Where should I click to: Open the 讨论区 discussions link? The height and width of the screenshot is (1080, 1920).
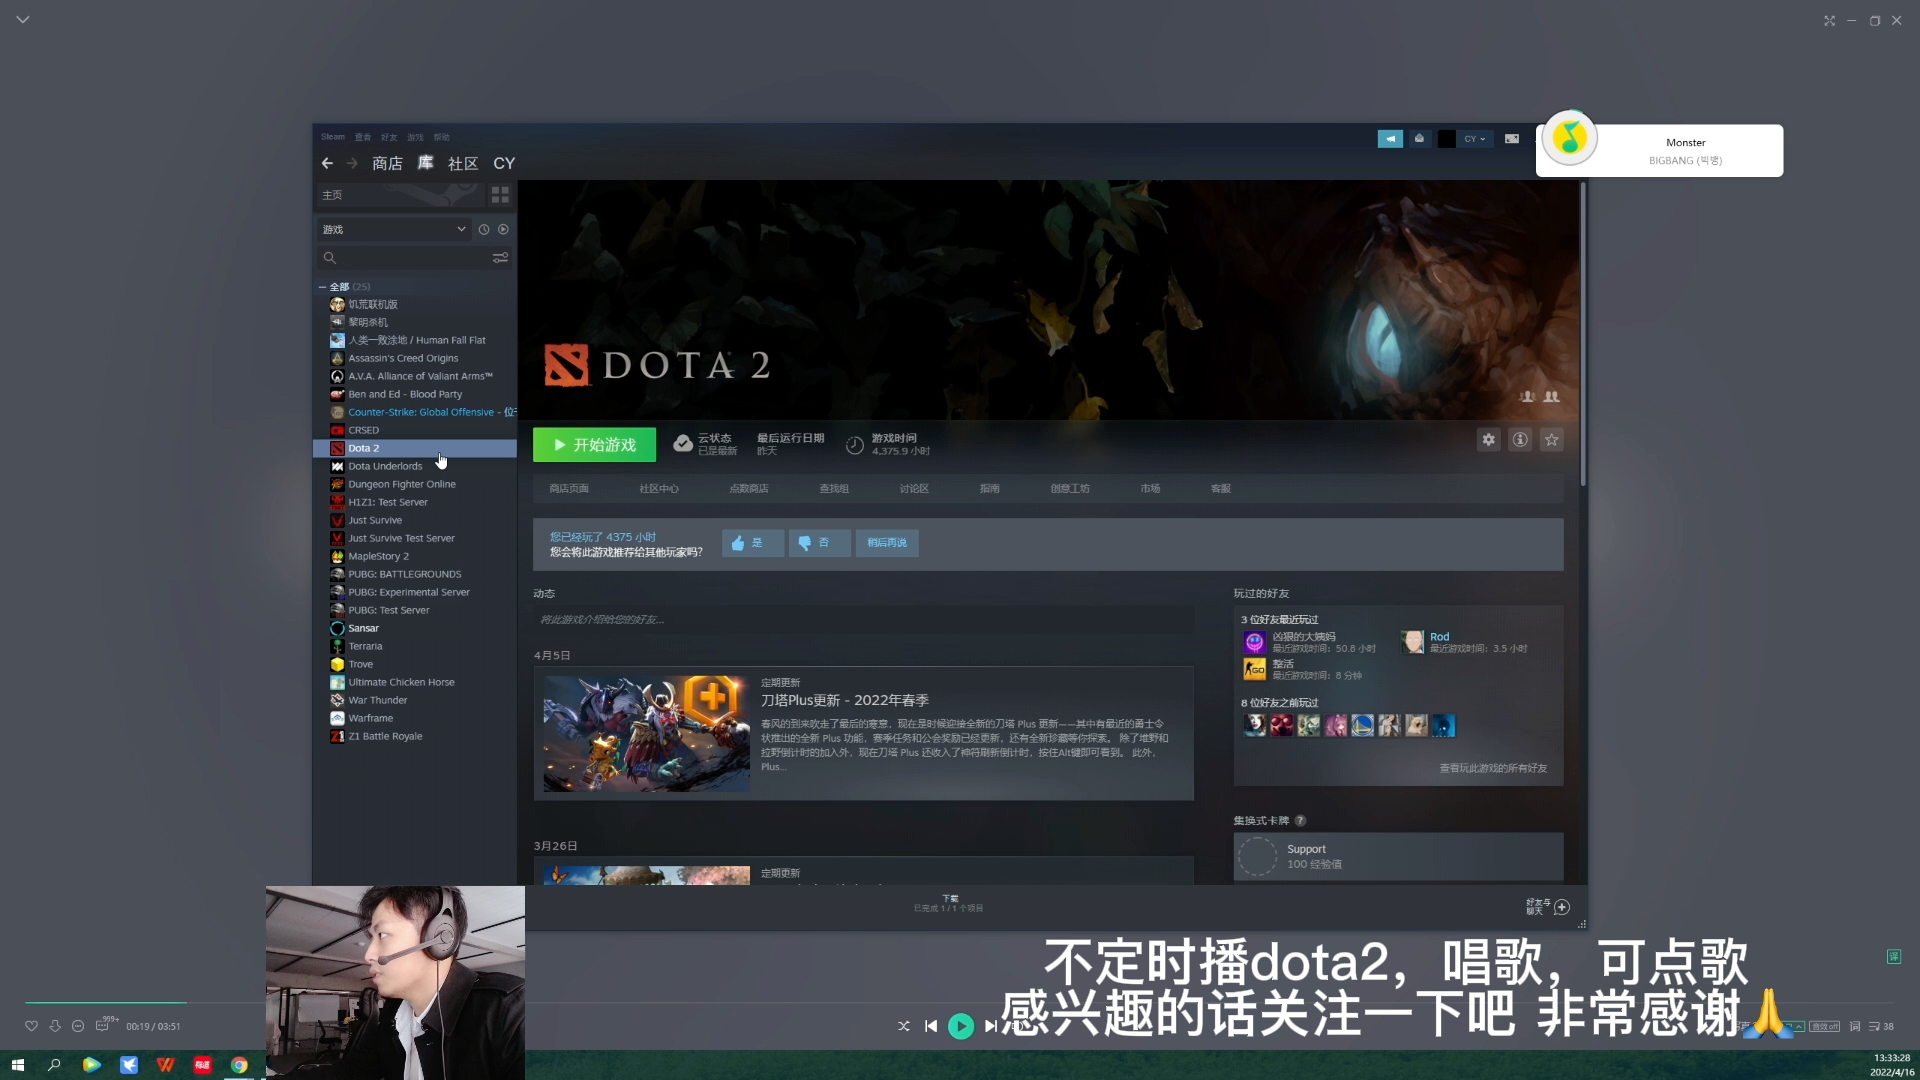[x=914, y=489]
